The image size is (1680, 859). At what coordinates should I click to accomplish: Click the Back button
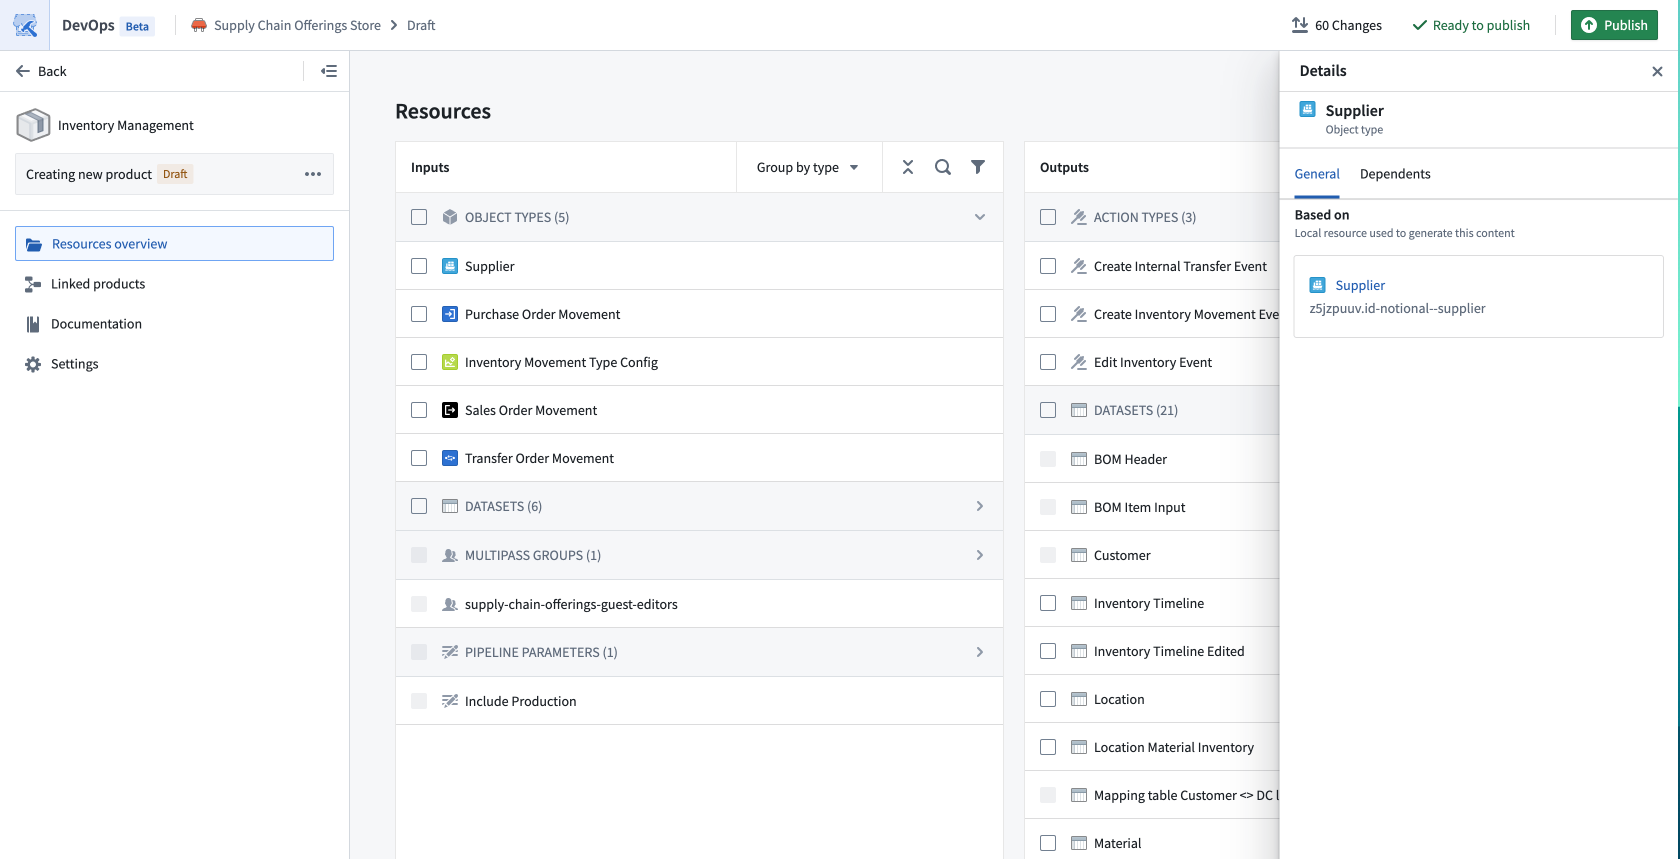pyautogui.click(x=42, y=71)
